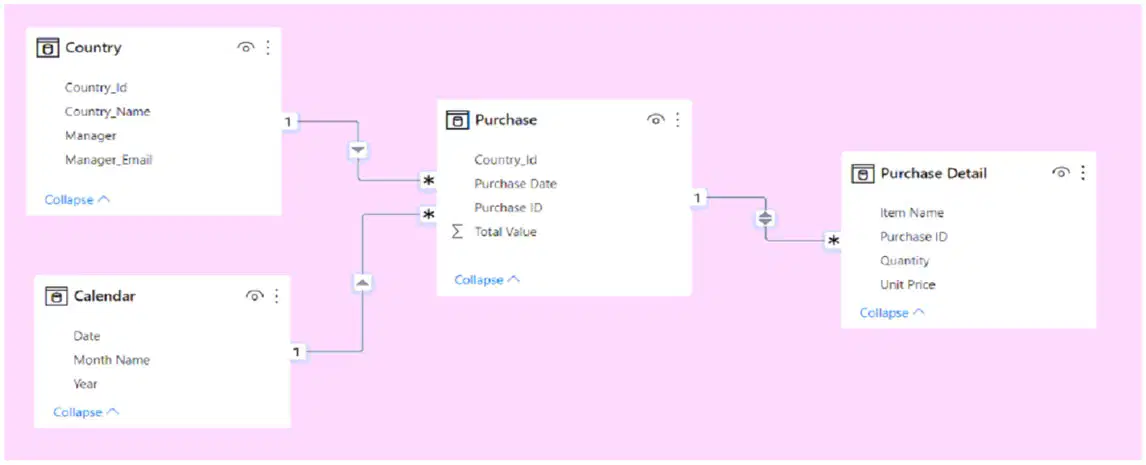Toggle the Country table's visibility eye

tap(246, 48)
